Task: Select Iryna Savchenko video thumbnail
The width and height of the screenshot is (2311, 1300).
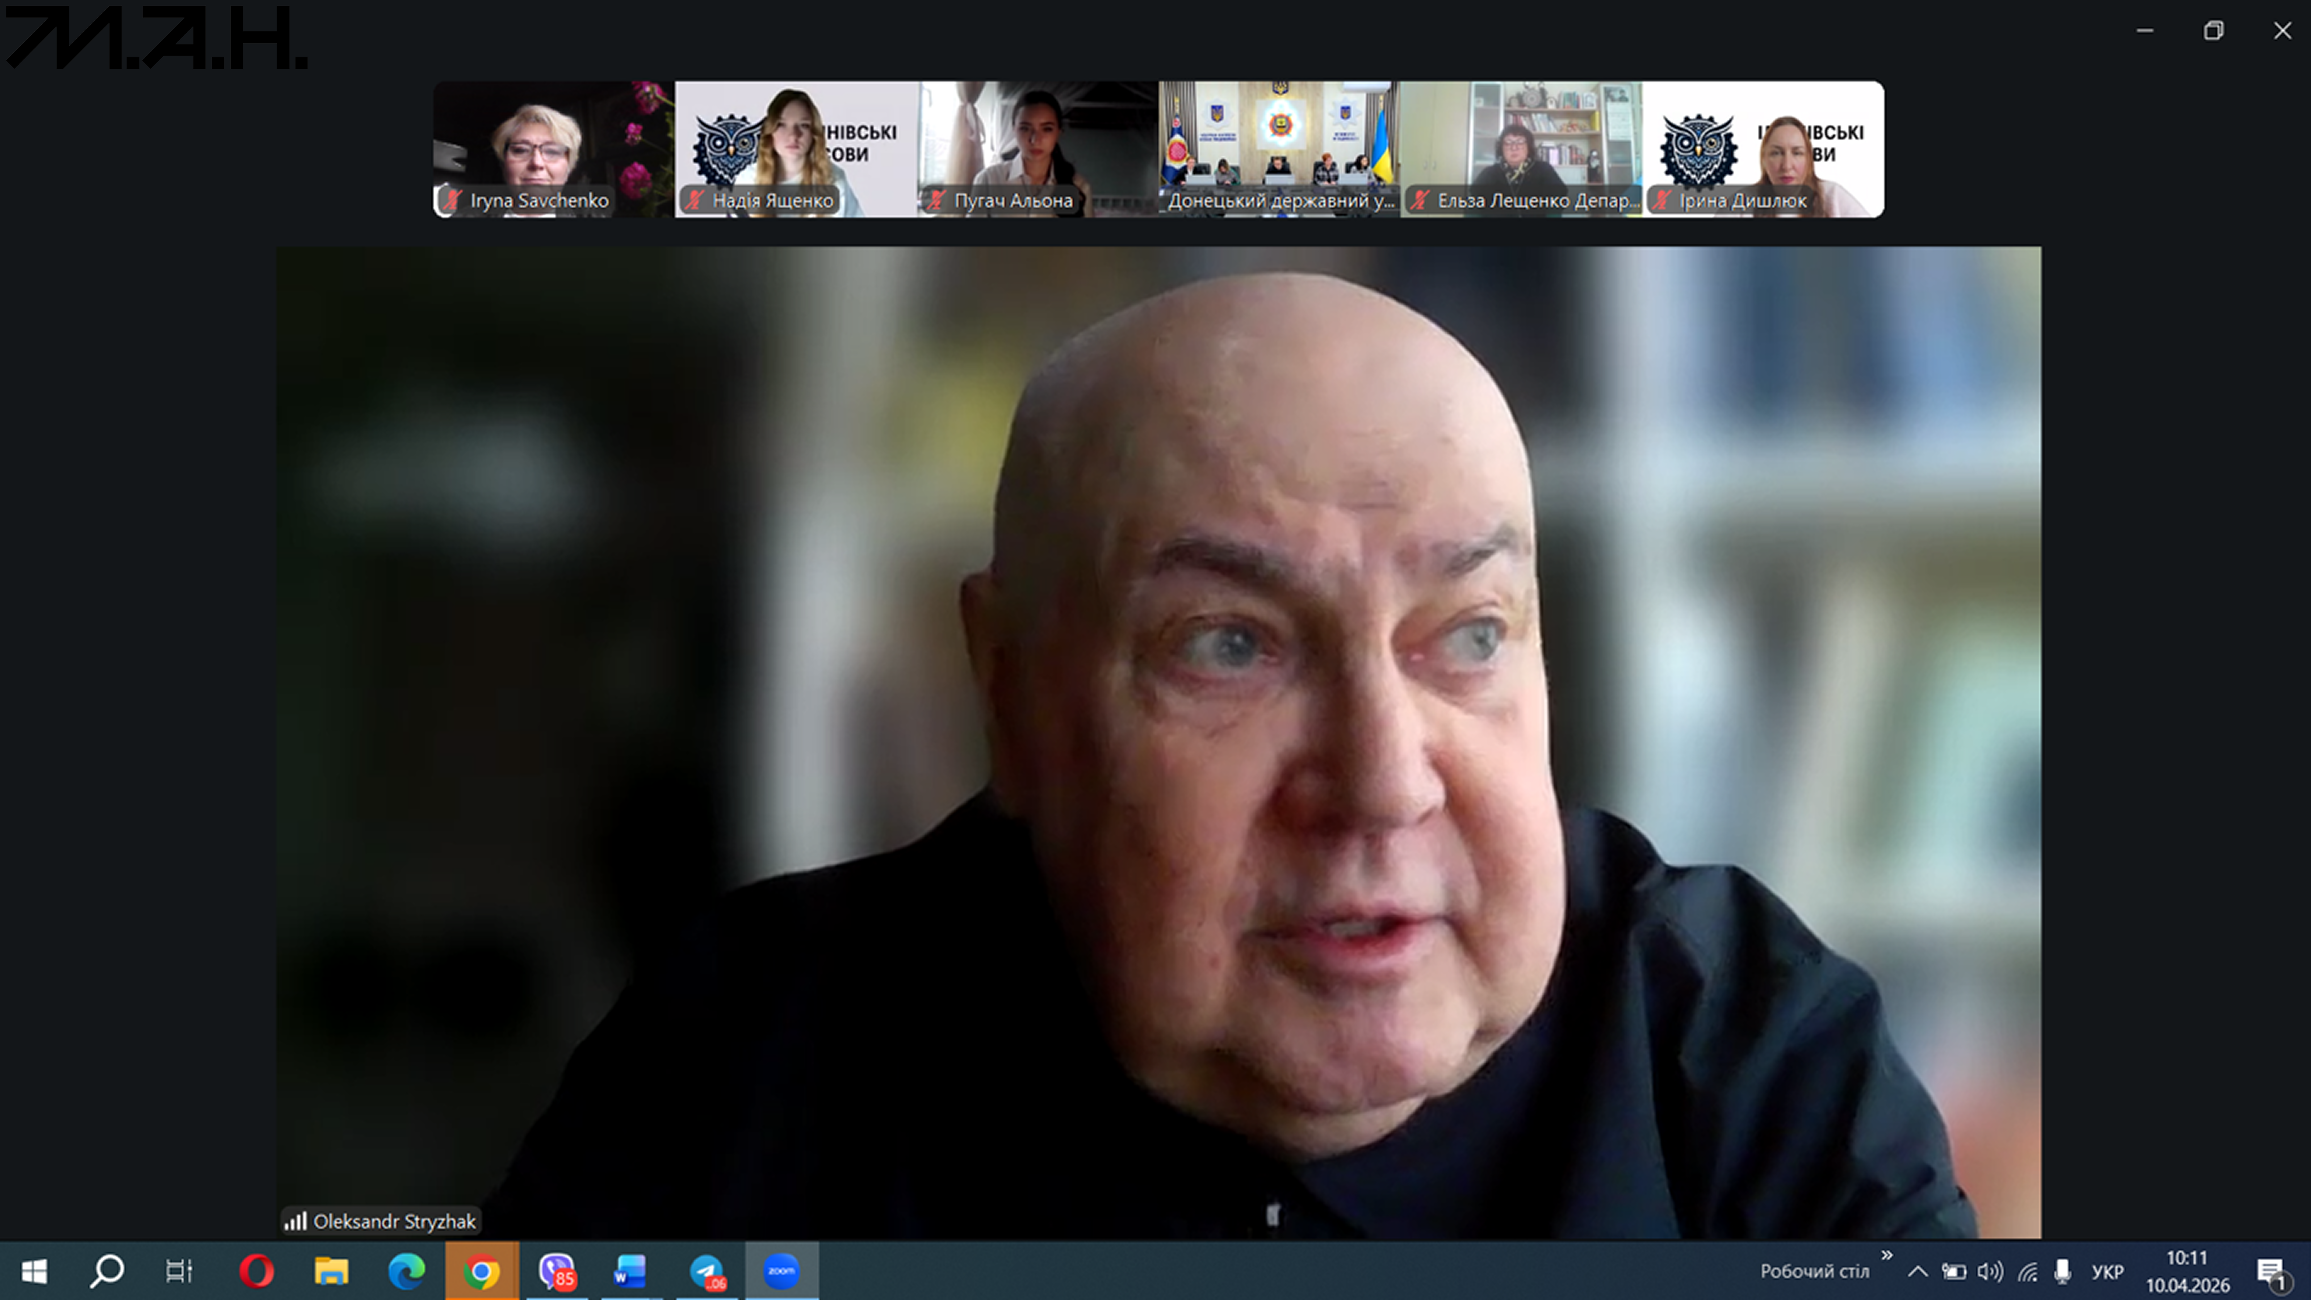Action: coord(553,149)
